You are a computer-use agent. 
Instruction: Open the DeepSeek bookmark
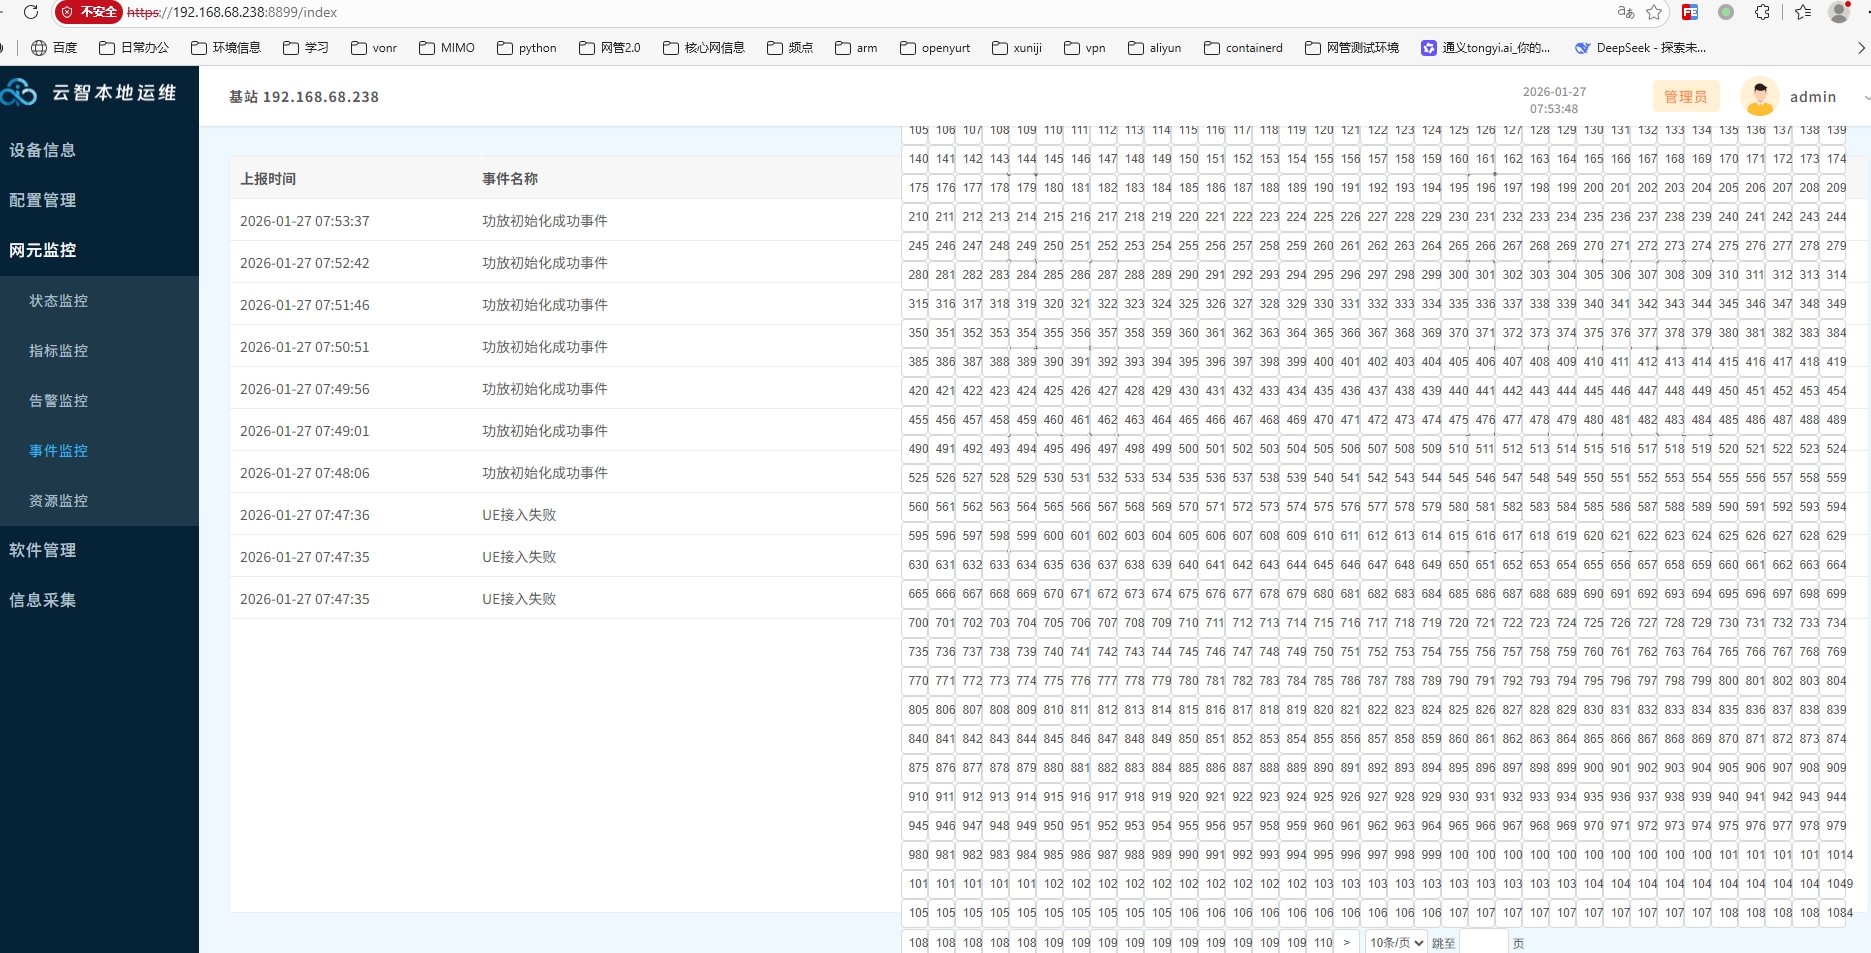click(x=1640, y=48)
